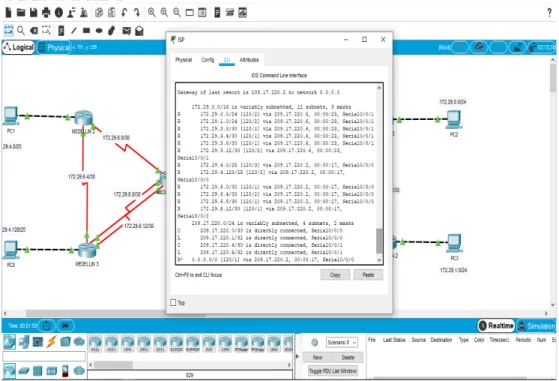Open the Custom Devices Dialog icon
559x381 pixels.
[x=202, y=13]
